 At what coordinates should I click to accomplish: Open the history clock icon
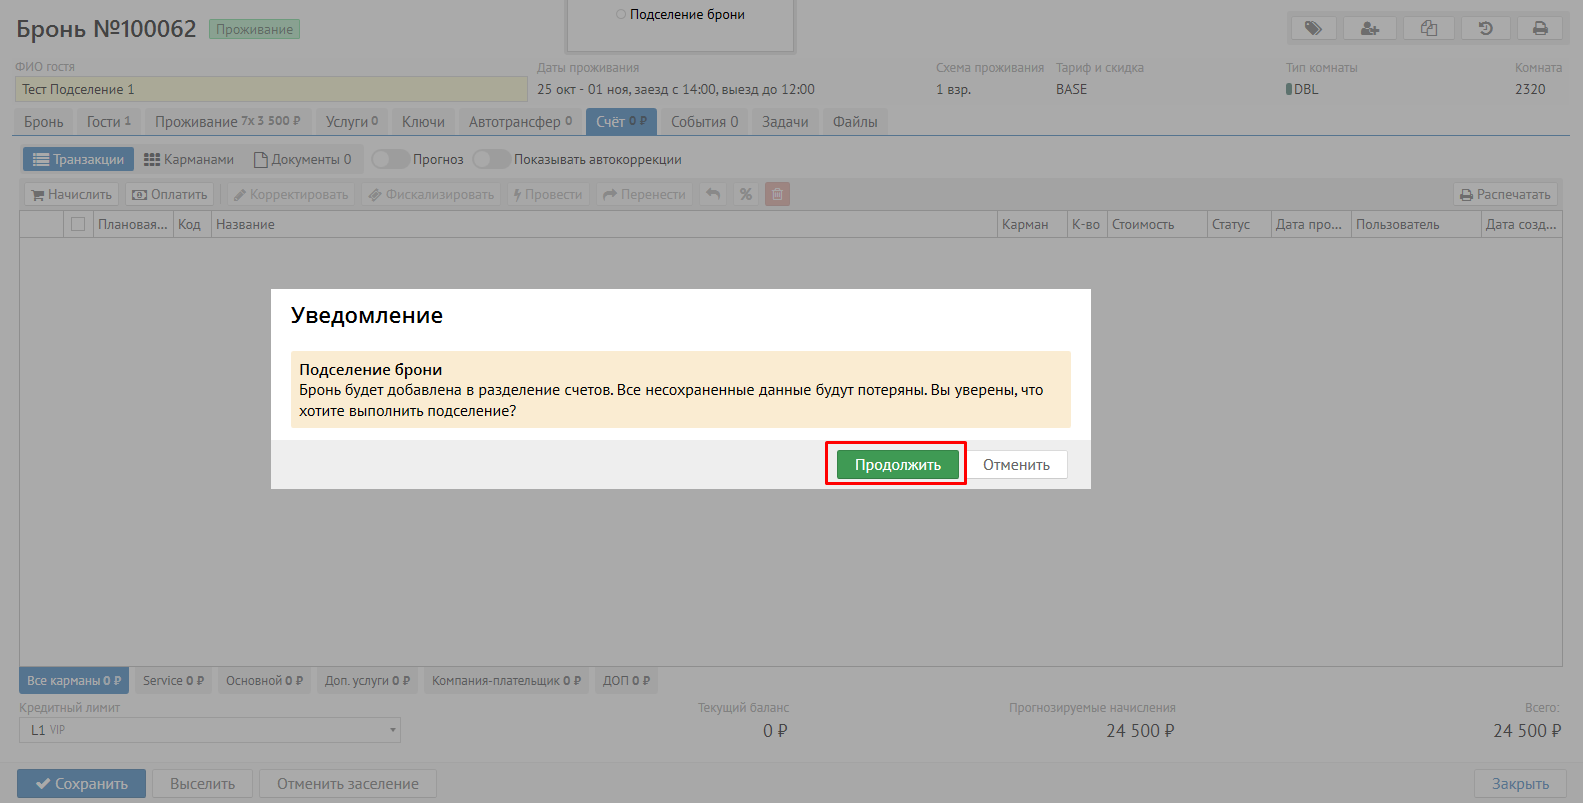1486,28
